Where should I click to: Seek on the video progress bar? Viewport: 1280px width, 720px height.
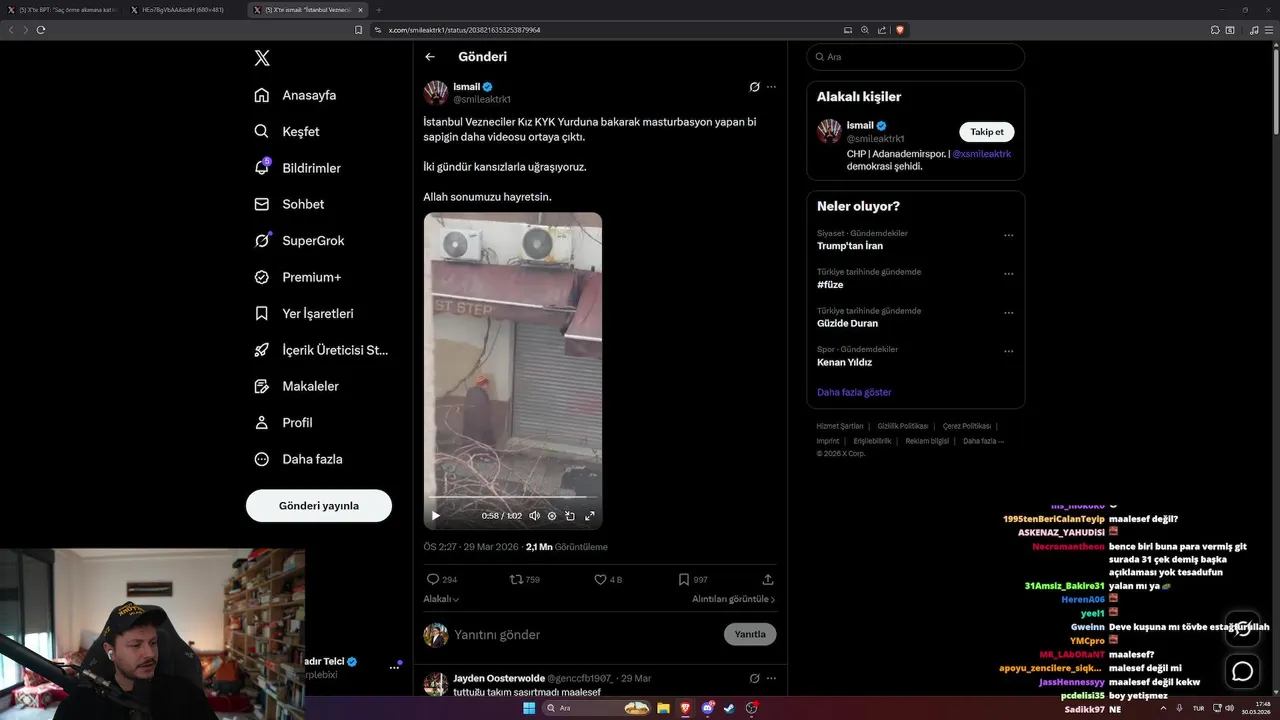(513, 497)
